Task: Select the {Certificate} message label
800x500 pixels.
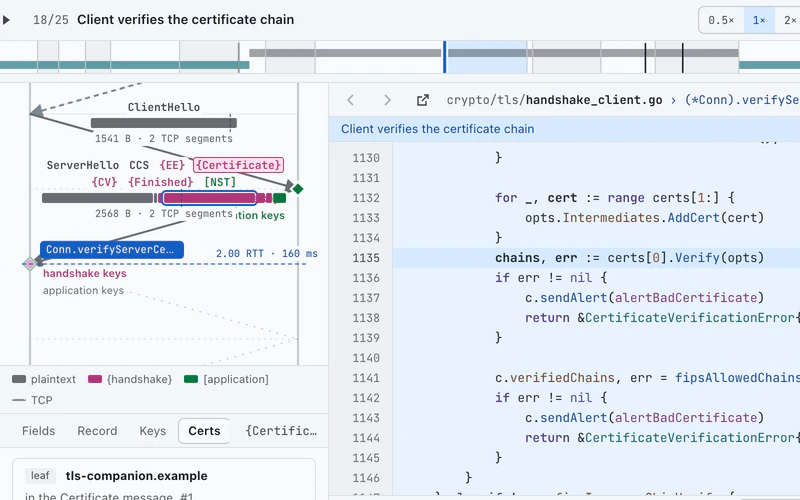Action: 238,165
